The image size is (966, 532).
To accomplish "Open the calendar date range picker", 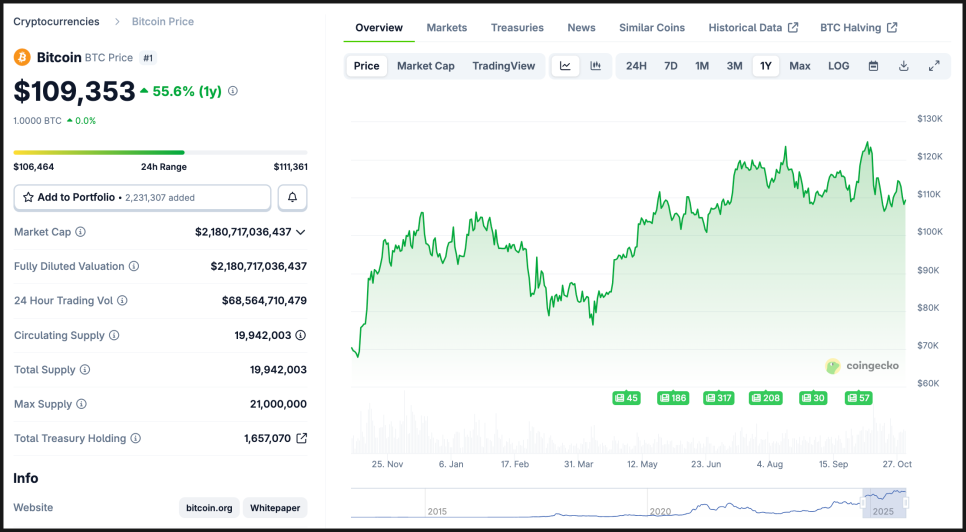I will point(873,66).
